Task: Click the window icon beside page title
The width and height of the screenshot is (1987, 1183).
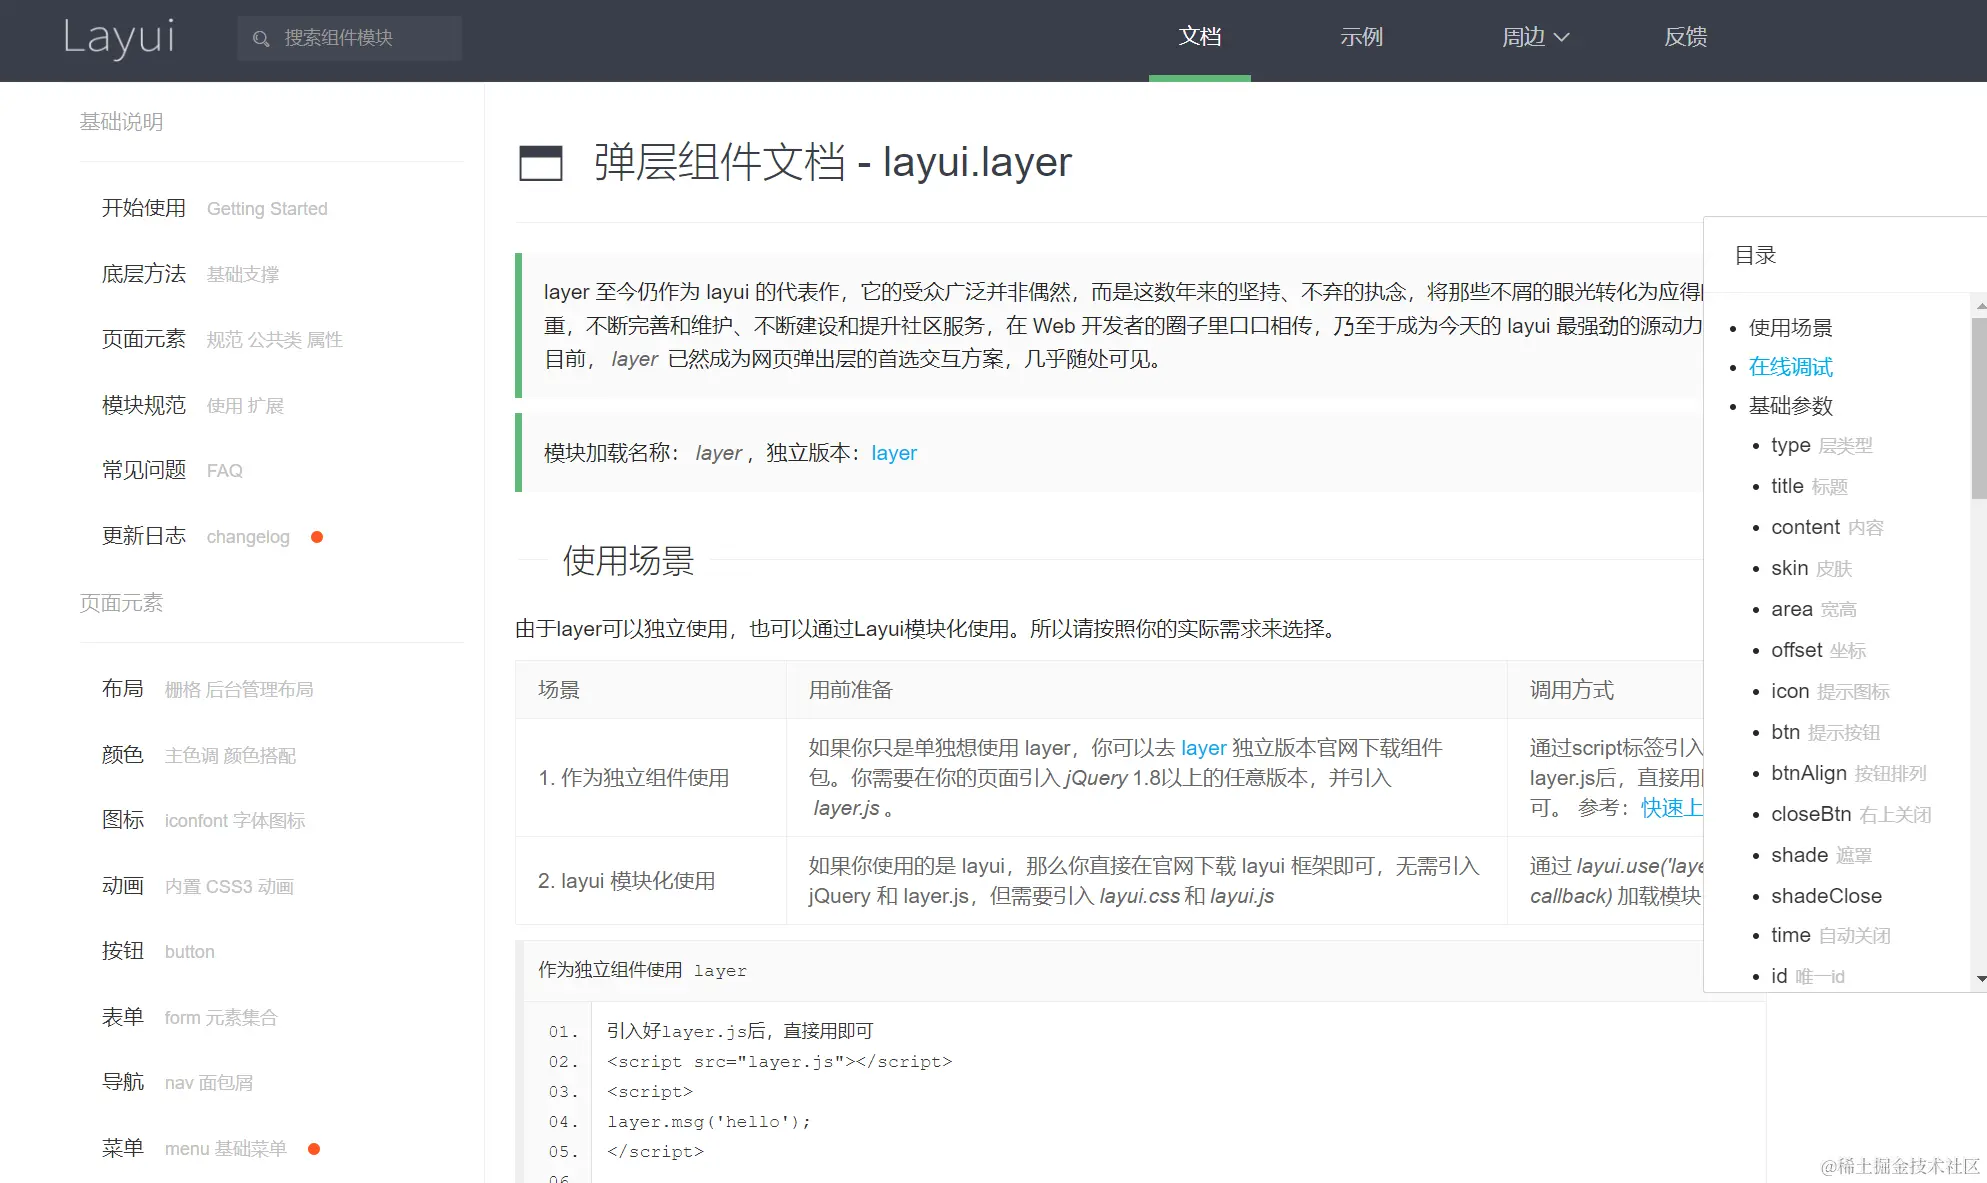Action: pos(540,163)
